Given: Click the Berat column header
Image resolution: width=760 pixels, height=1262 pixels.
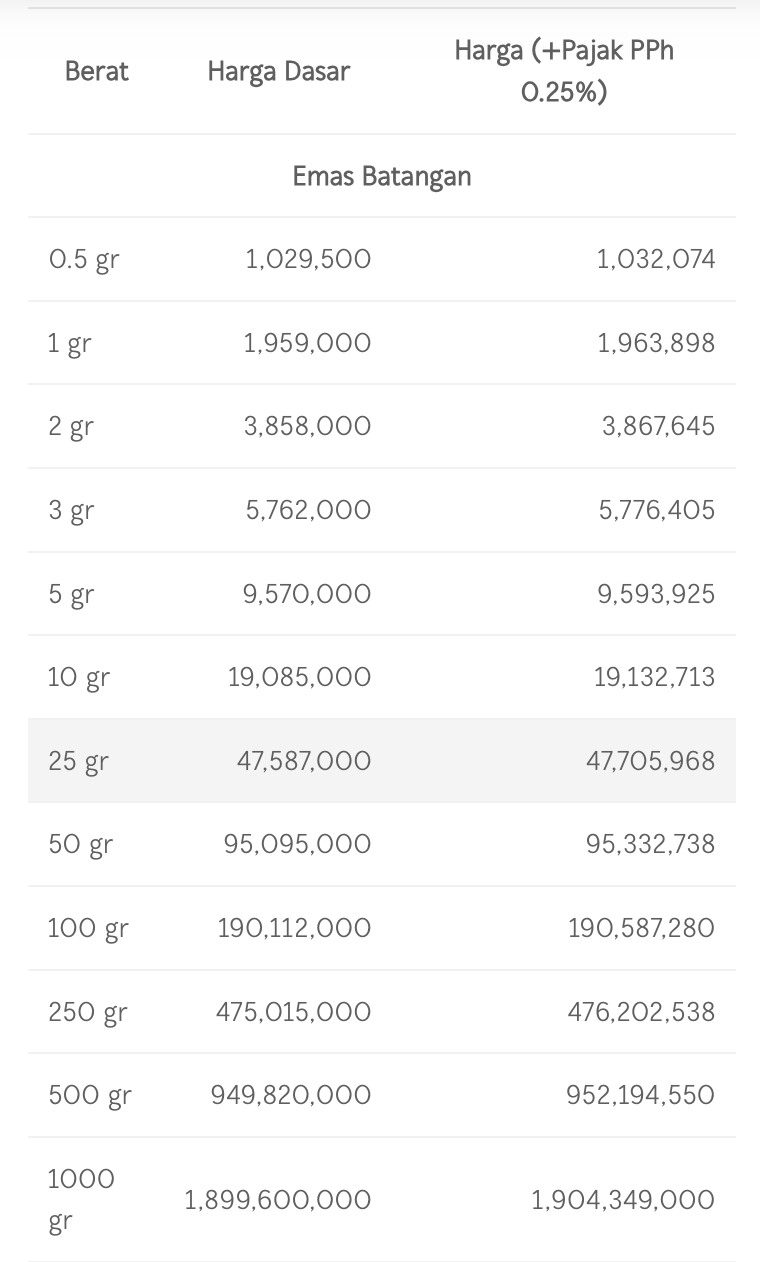Looking at the screenshot, I should pos(96,71).
